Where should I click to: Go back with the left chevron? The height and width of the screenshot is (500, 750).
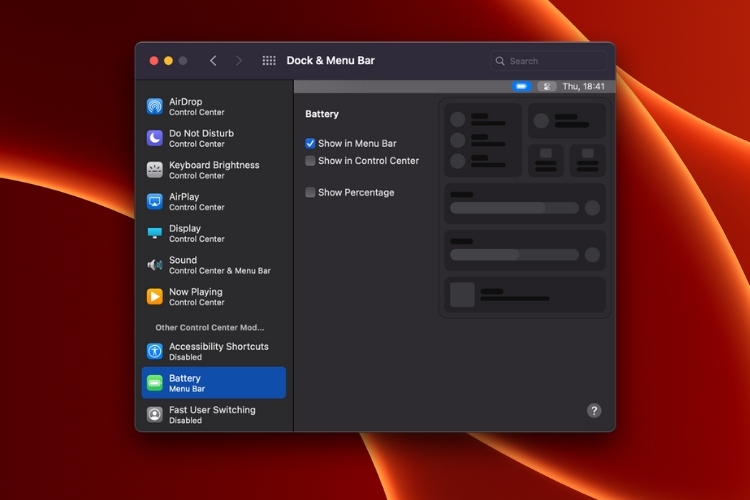pyautogui.click(x=213, y=61)
